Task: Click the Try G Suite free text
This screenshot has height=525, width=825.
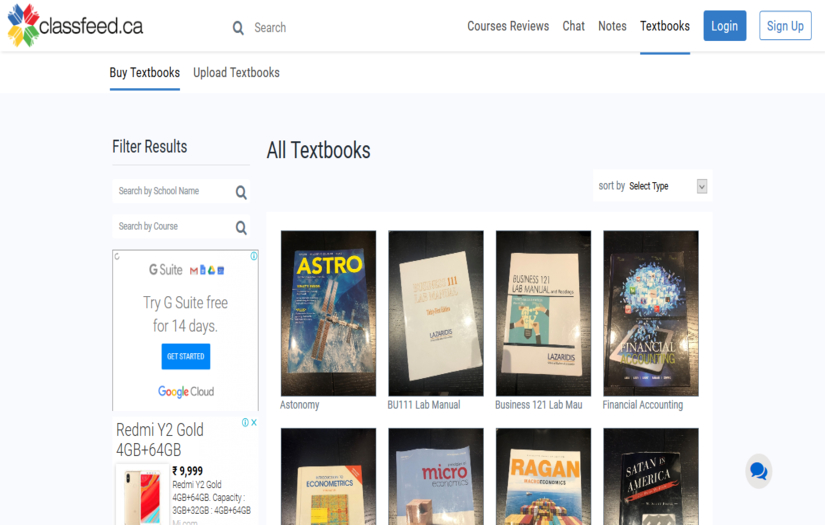Action: [186, 314]
